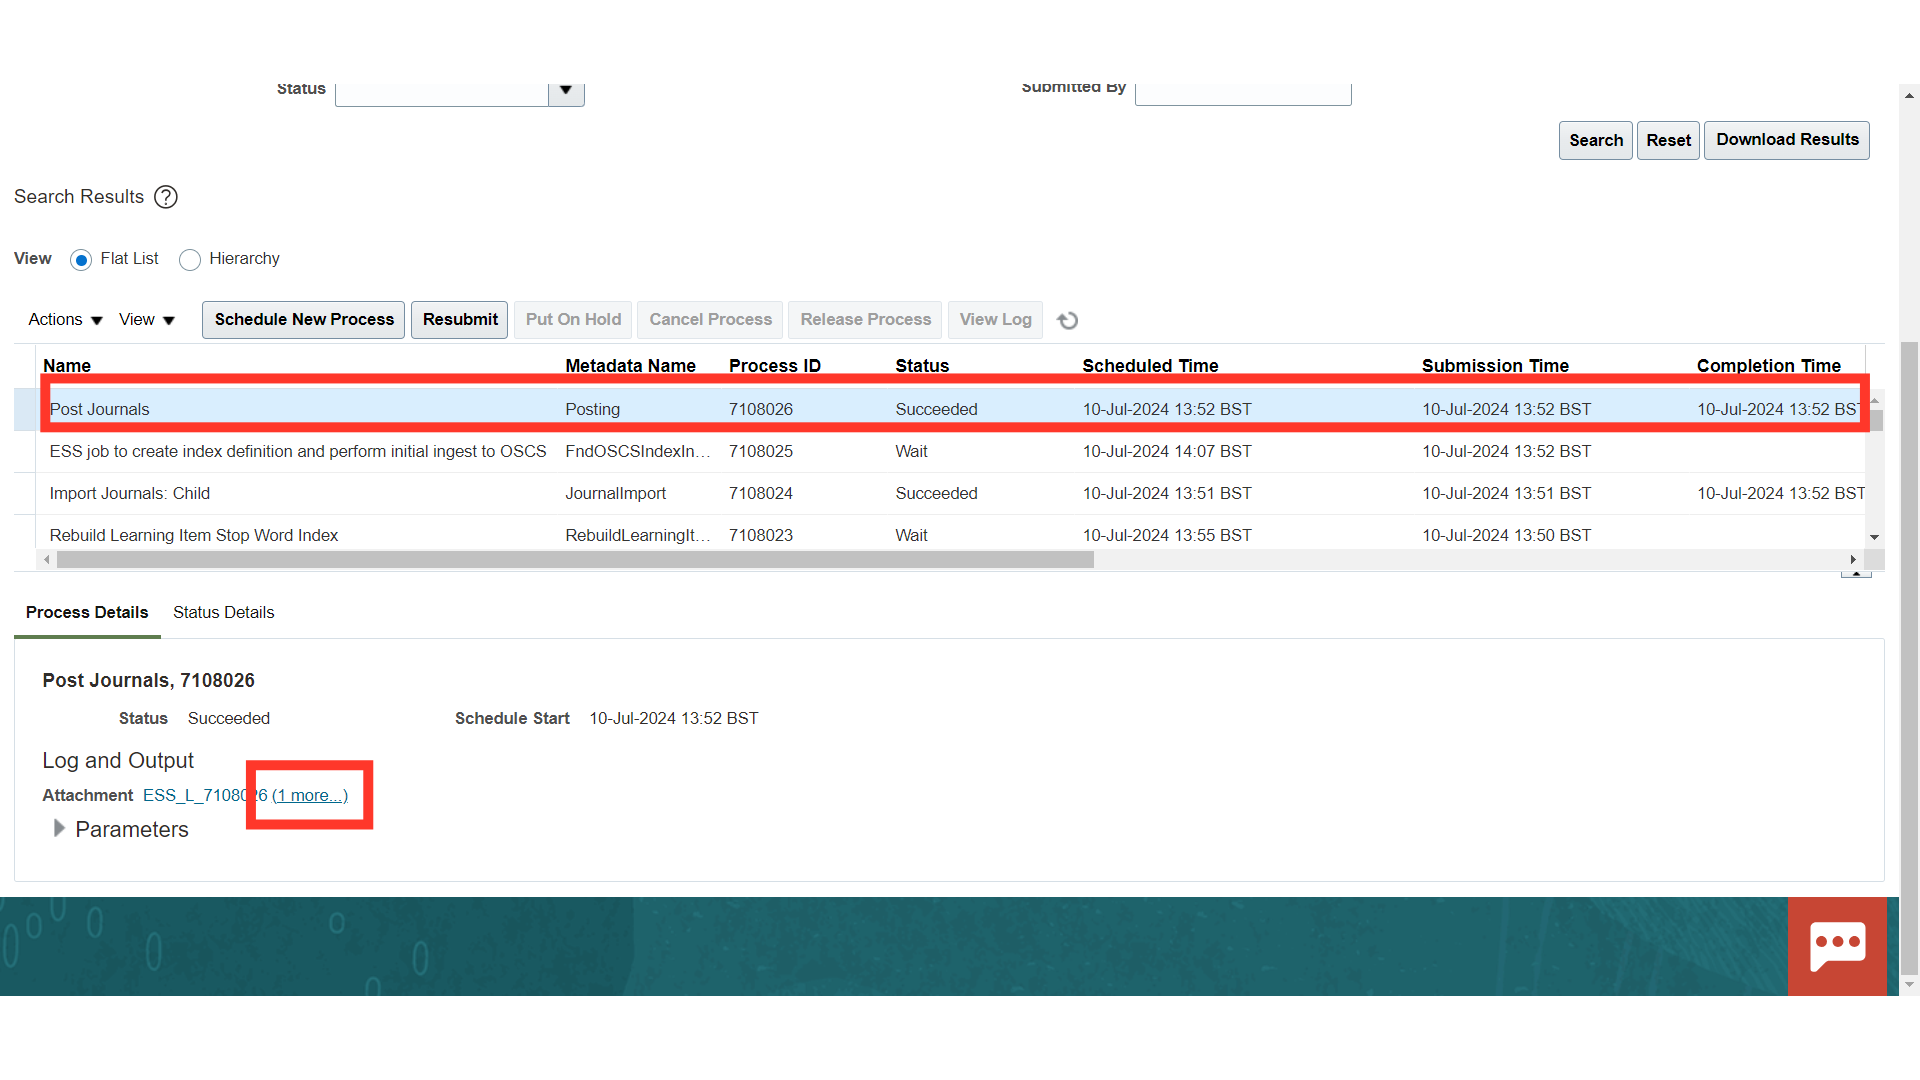Select the Flat List radio button
The height and width of the screenshot is (1080, 1920).
(x=81, y=260)
